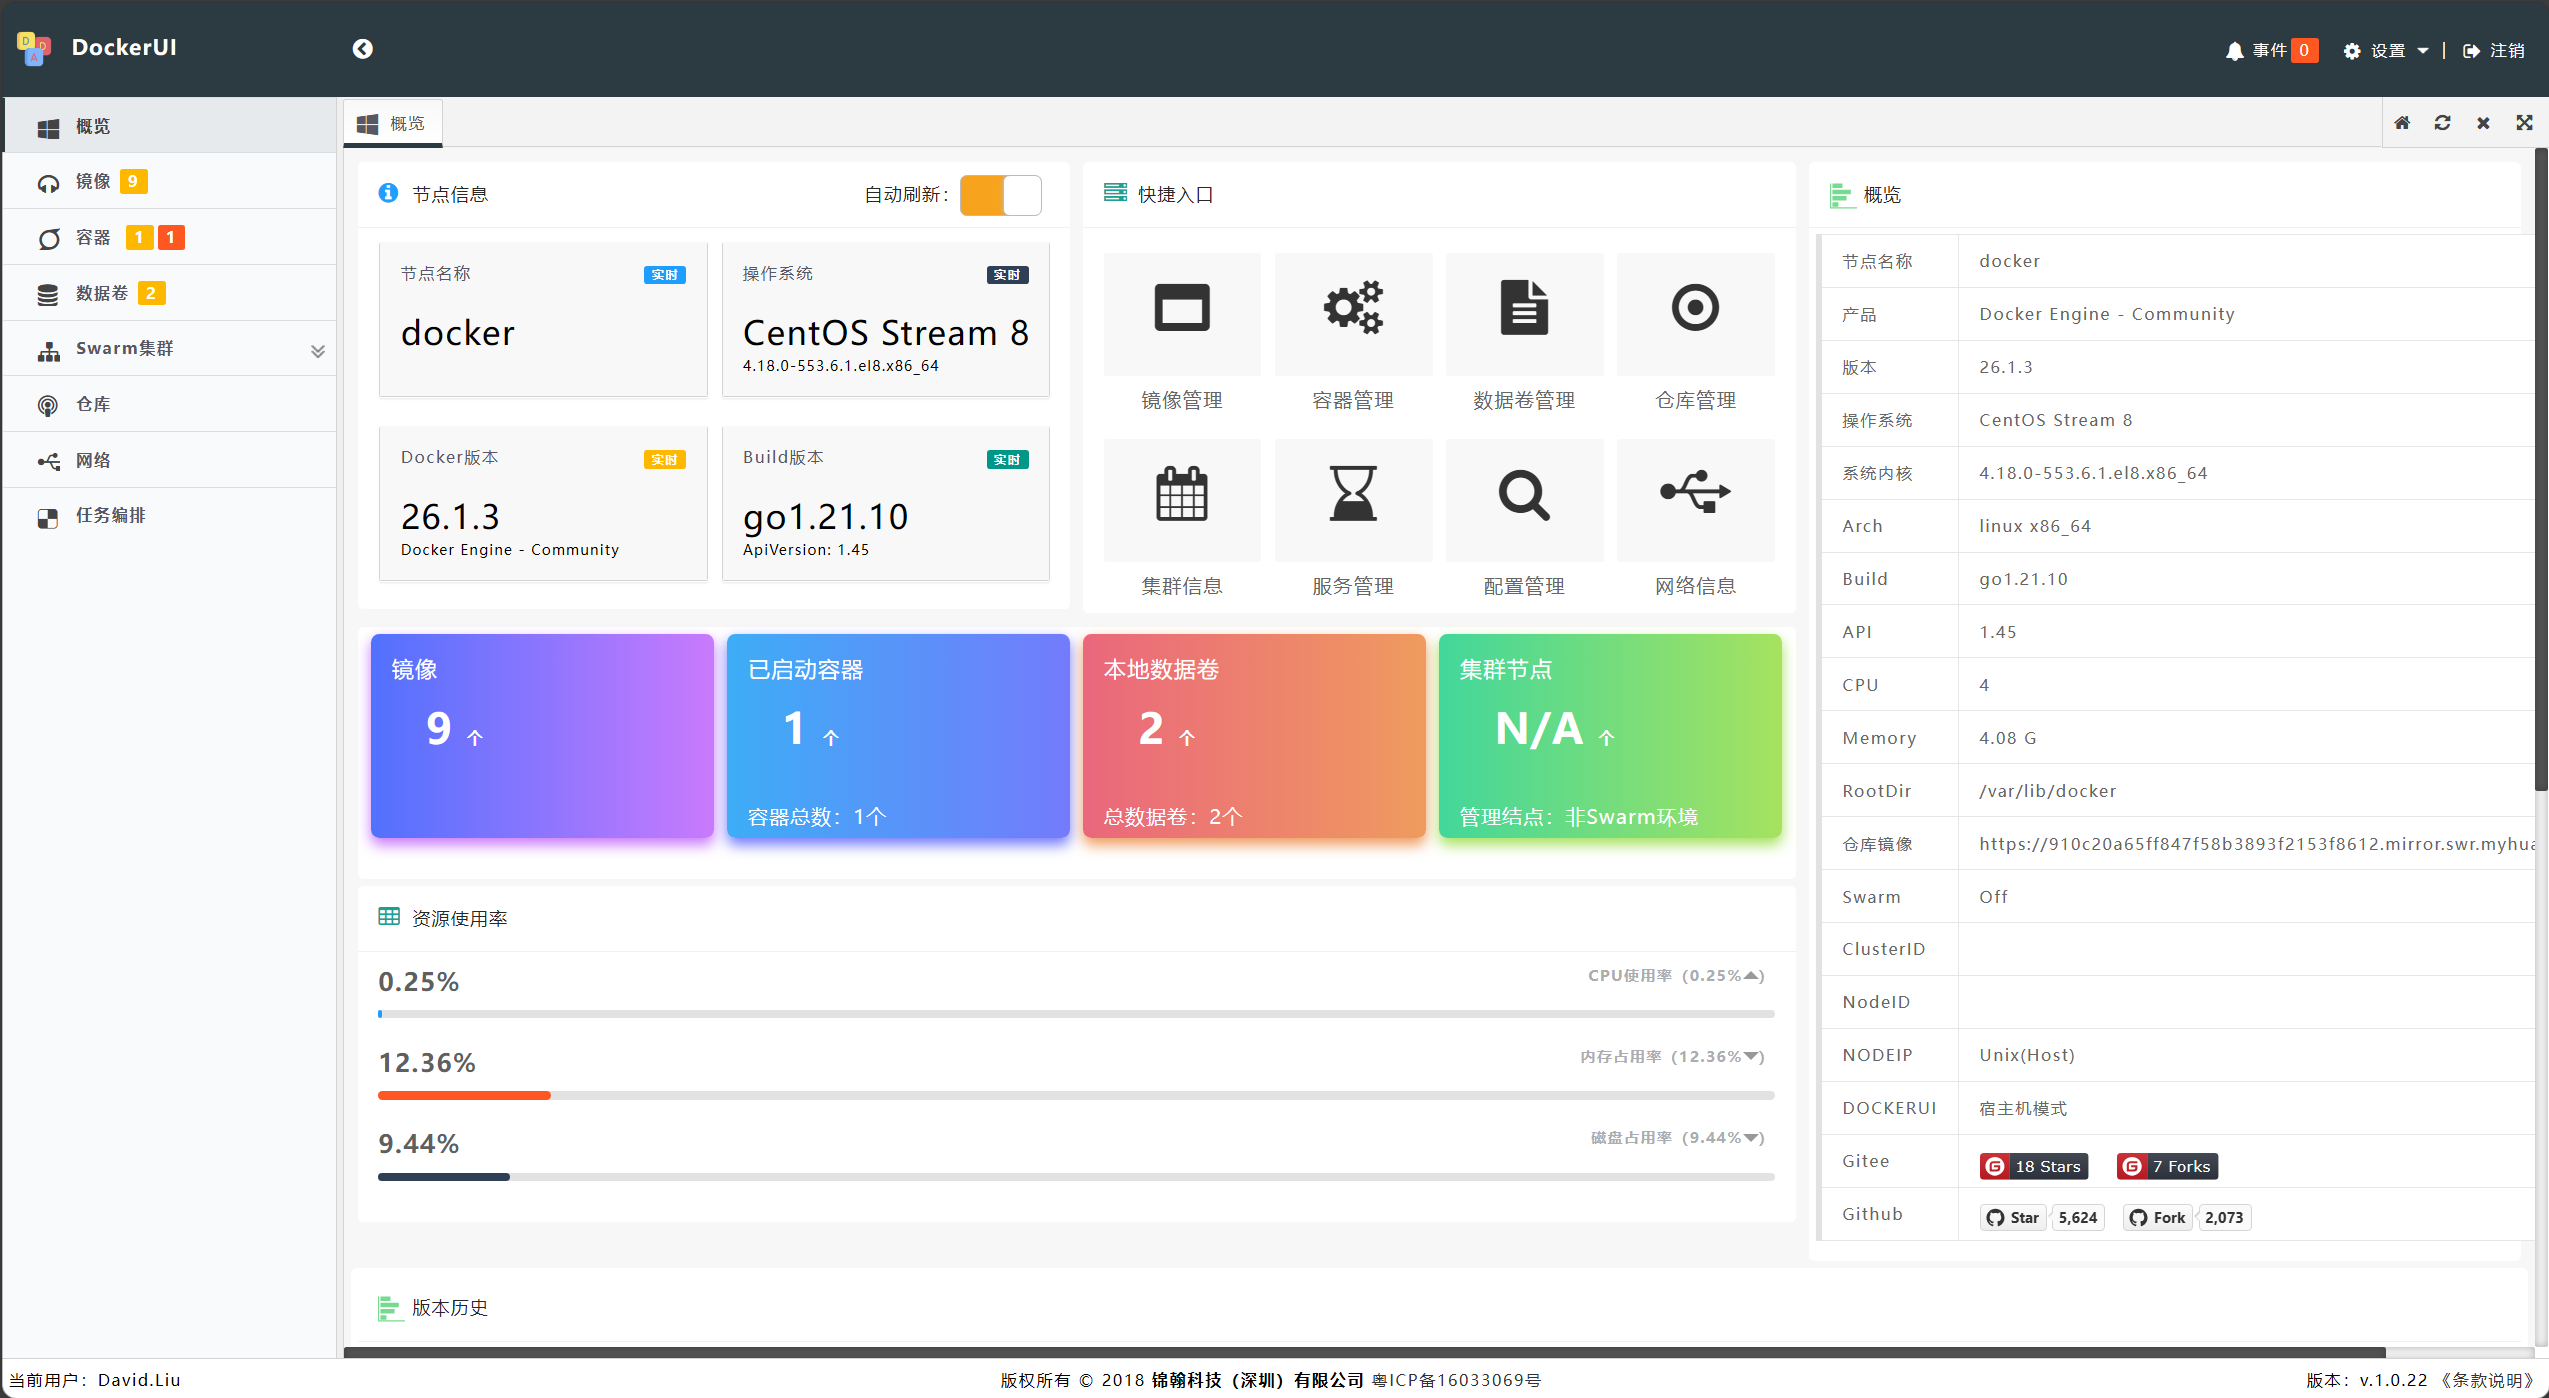Open the 集群信息 calendar shortcut icon

point(1181,494)
